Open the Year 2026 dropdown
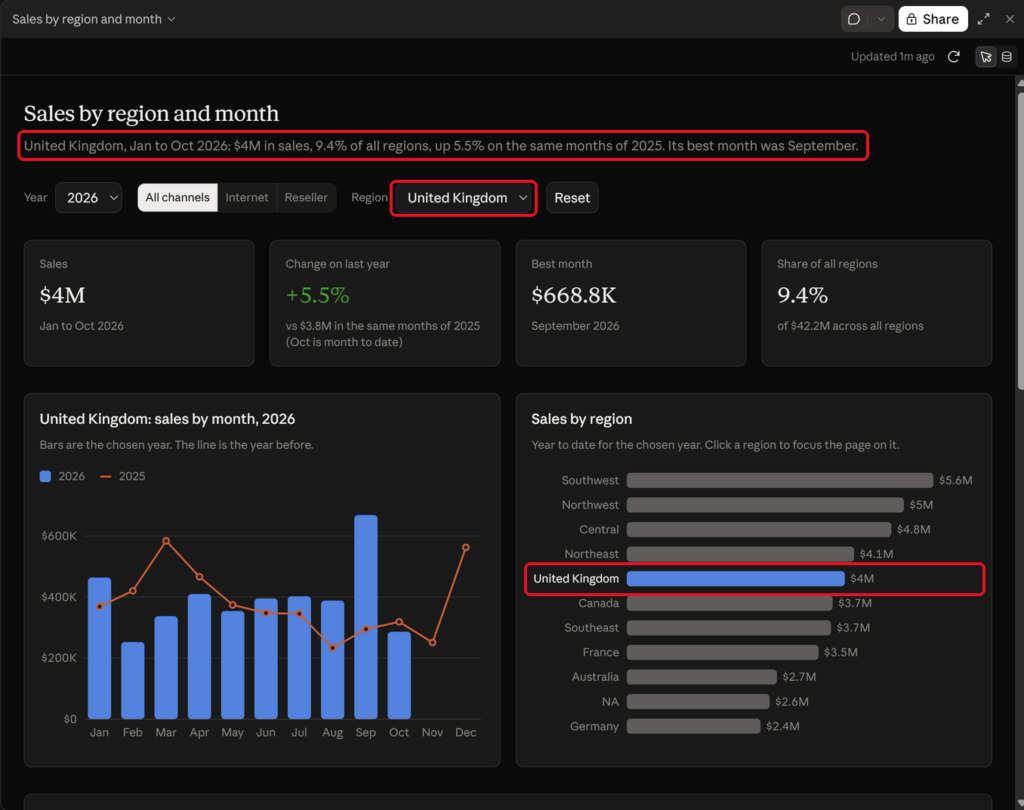The height and width of the screenshot is (810, 1024). tap(89, 197)
